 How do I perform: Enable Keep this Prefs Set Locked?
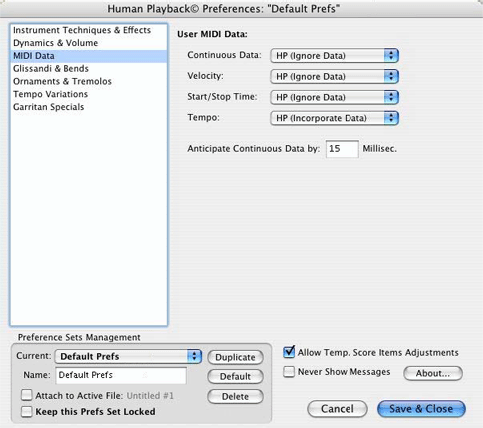tap(26, 411)
